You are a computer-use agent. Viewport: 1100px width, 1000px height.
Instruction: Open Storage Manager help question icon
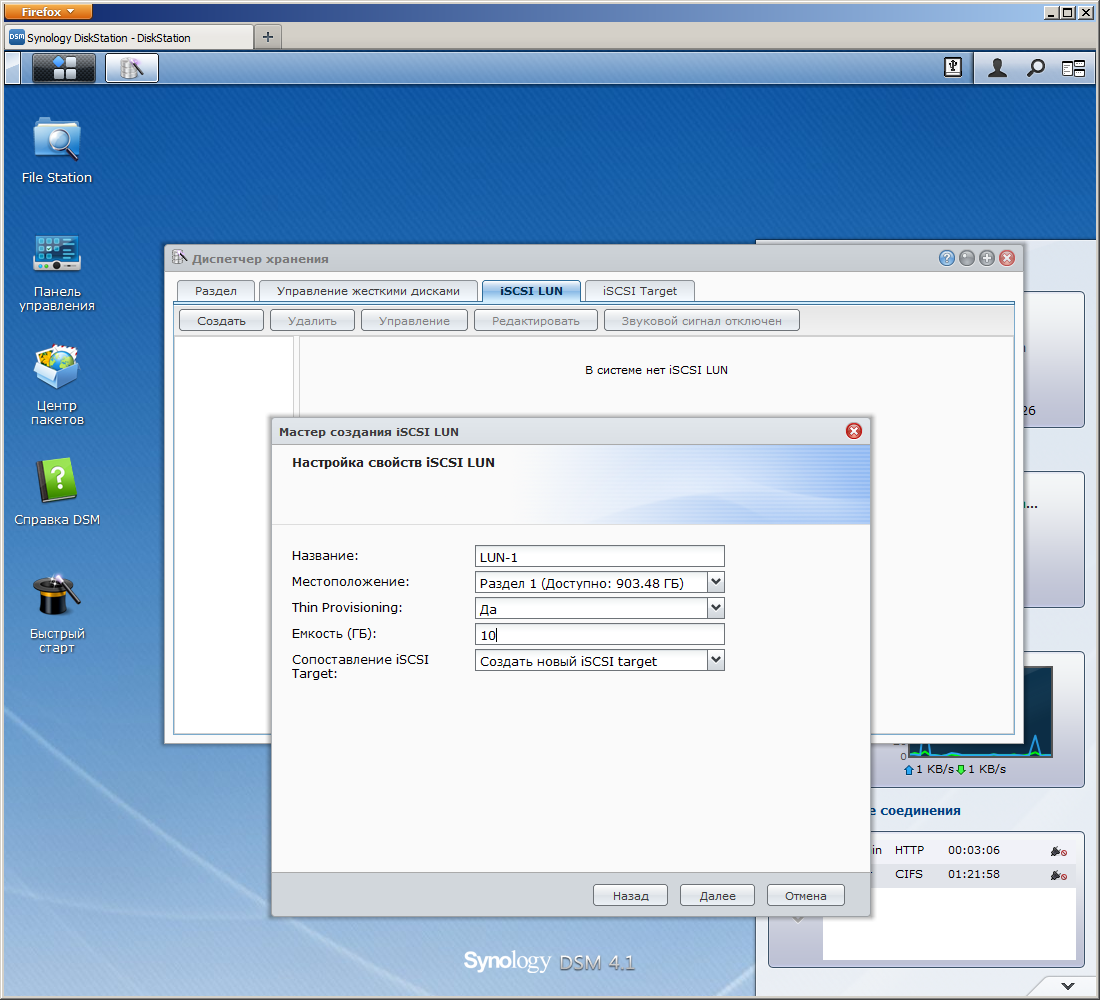[946, 258]
